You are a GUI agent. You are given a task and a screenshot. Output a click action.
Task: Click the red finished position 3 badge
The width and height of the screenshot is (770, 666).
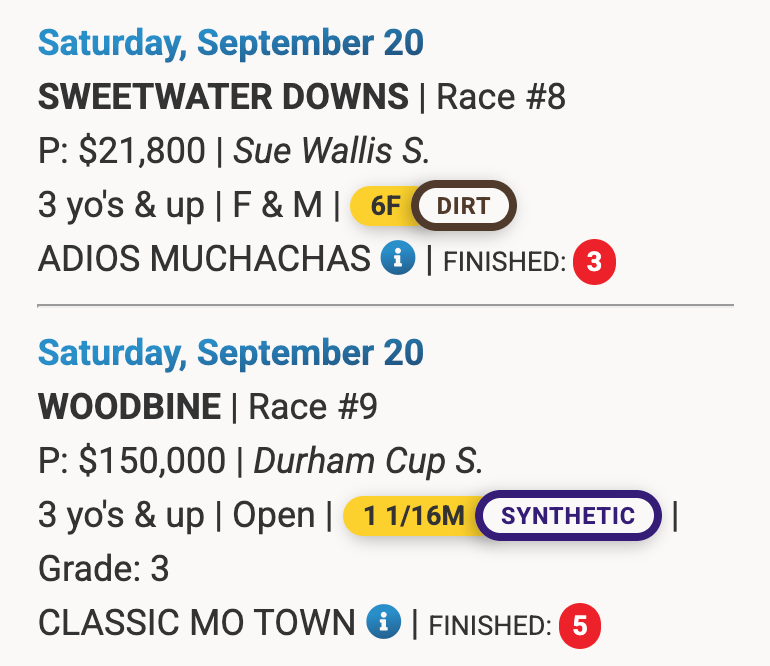(594, 262)
